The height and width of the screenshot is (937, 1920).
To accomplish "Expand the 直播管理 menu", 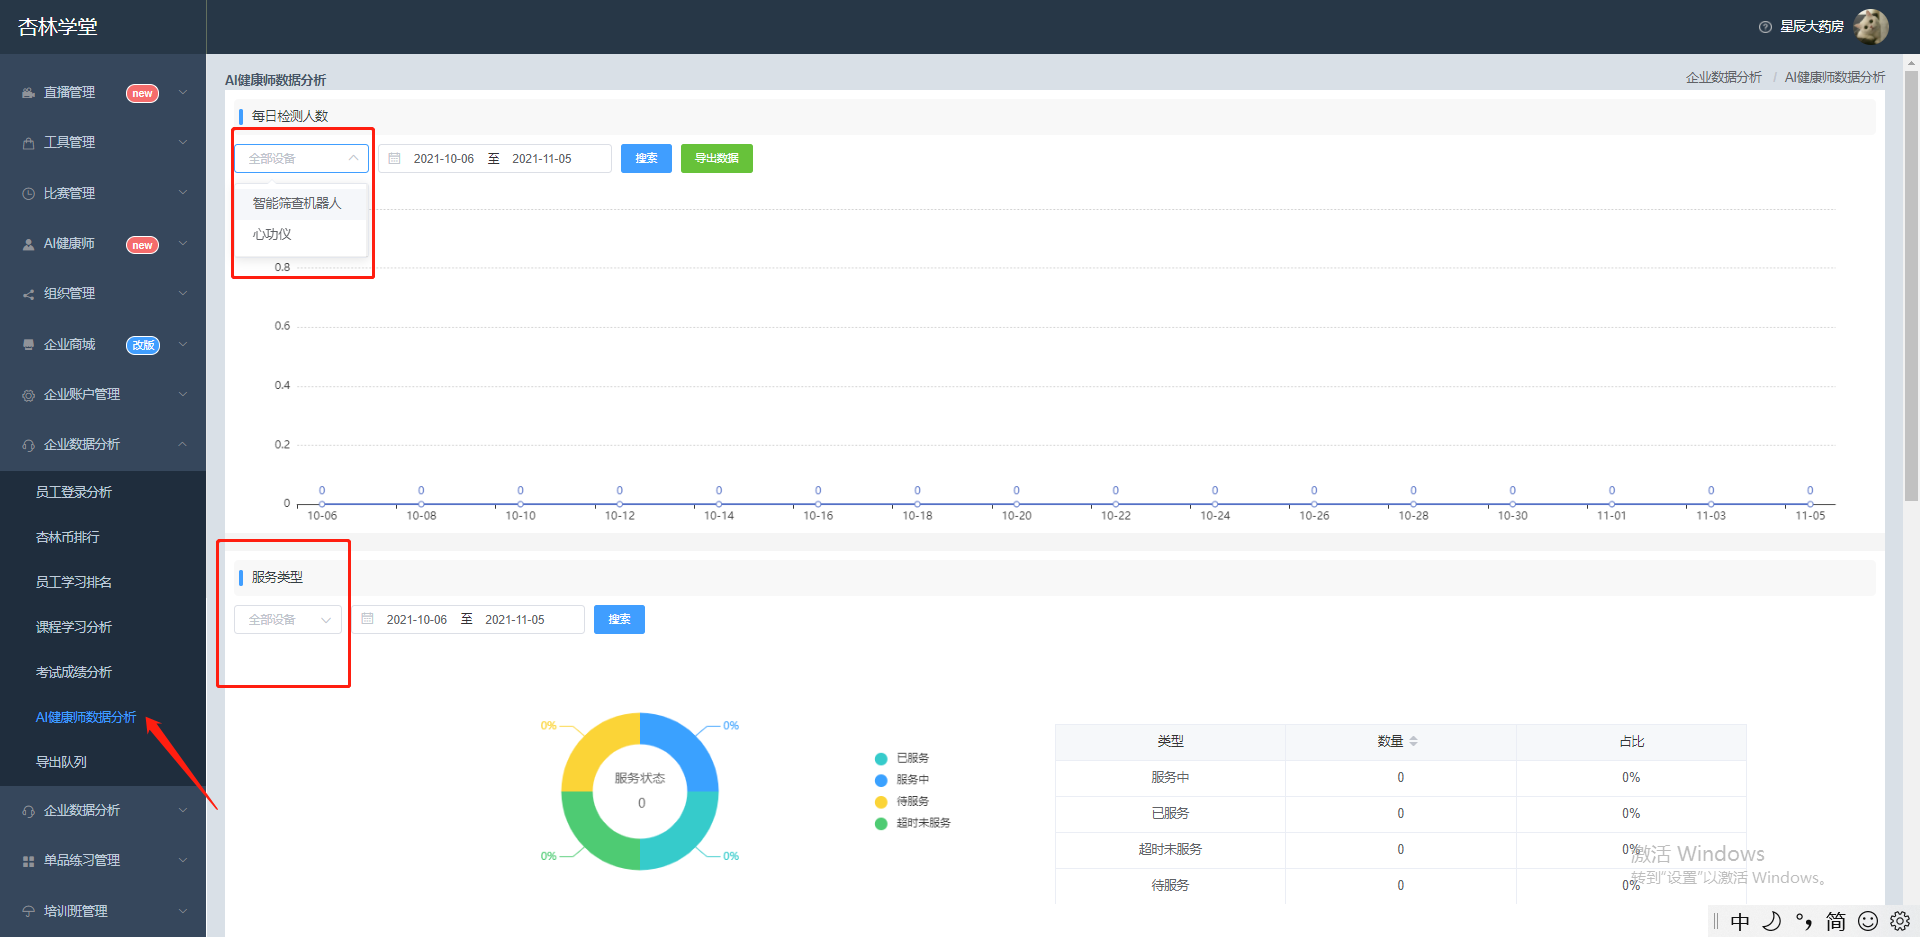I will tap(103, 93).
